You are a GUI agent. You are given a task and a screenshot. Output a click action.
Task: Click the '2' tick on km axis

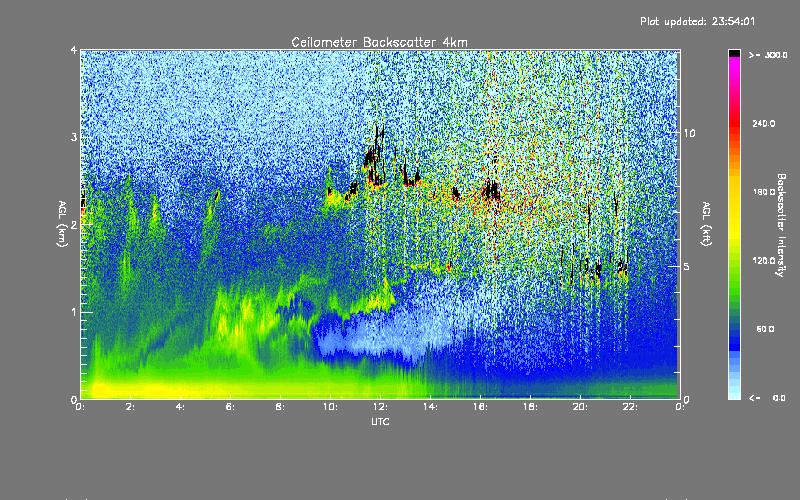pyautogui.click(x=74, y=225)
